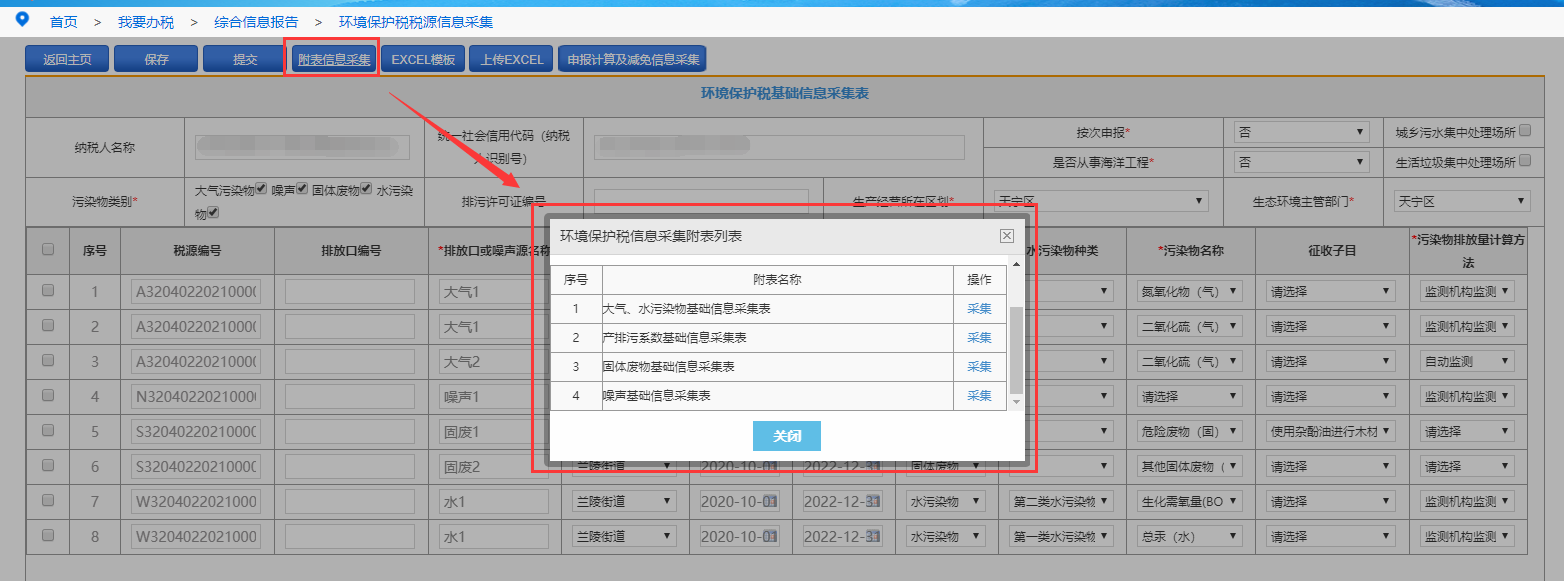Click 采集 for 固体废物基础信息采集表
This screenshot has height=581, width=1564.
point(979,367)
